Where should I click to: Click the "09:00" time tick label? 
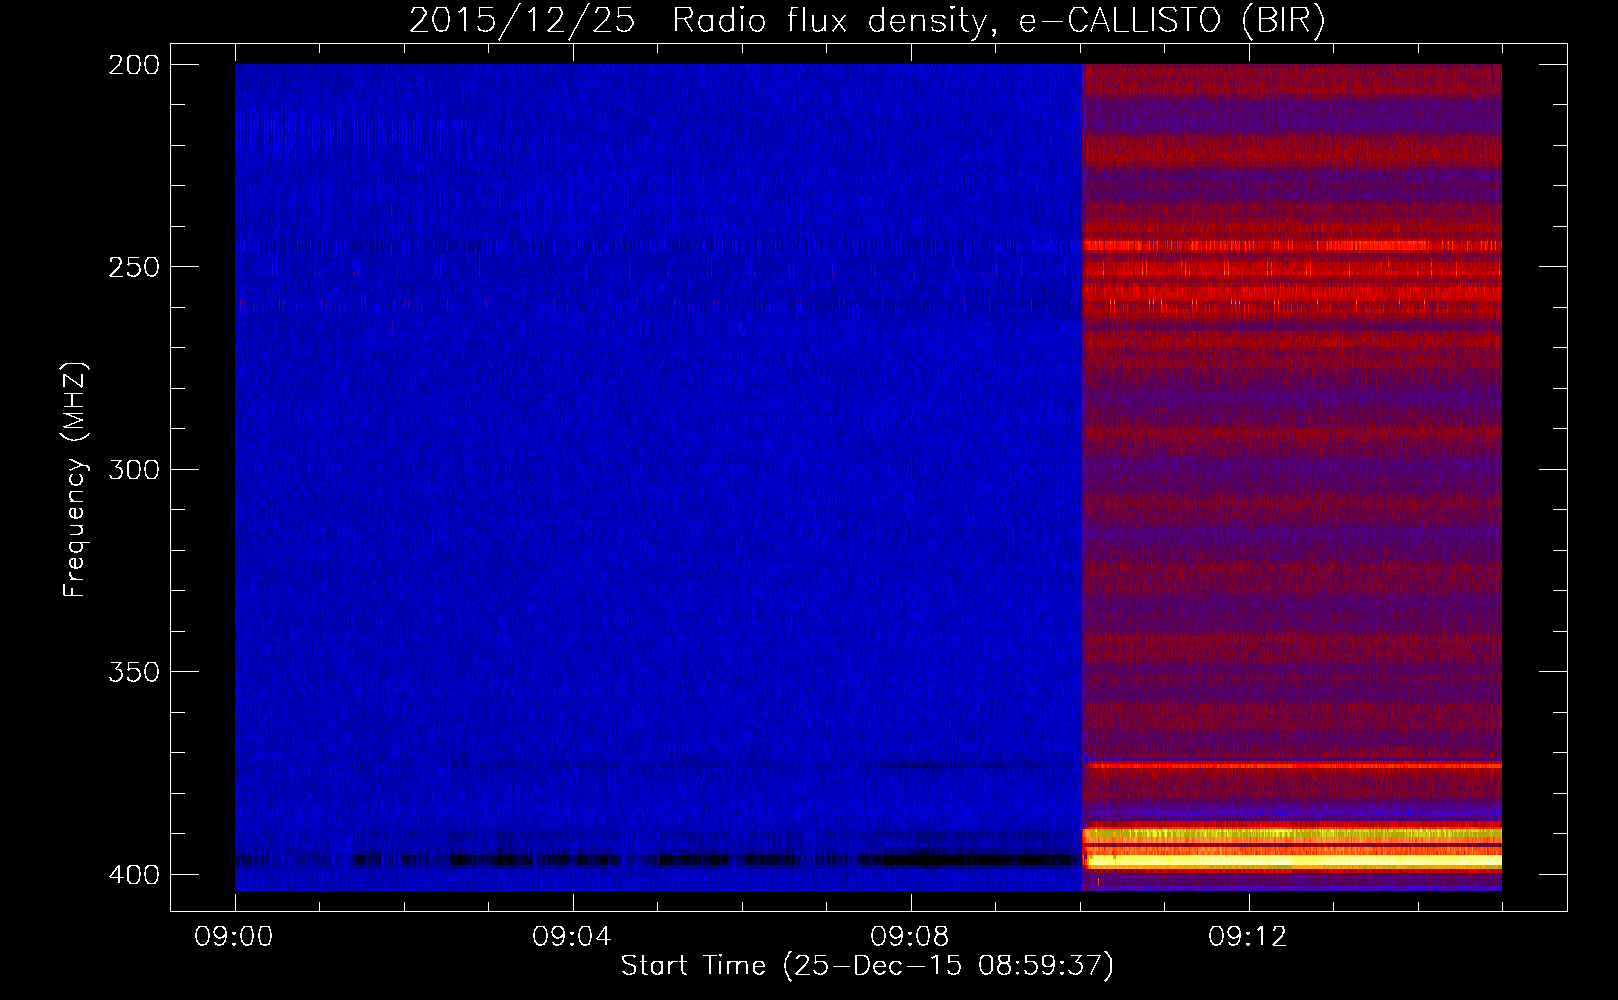pyautogui.click(x=234, y=936)
